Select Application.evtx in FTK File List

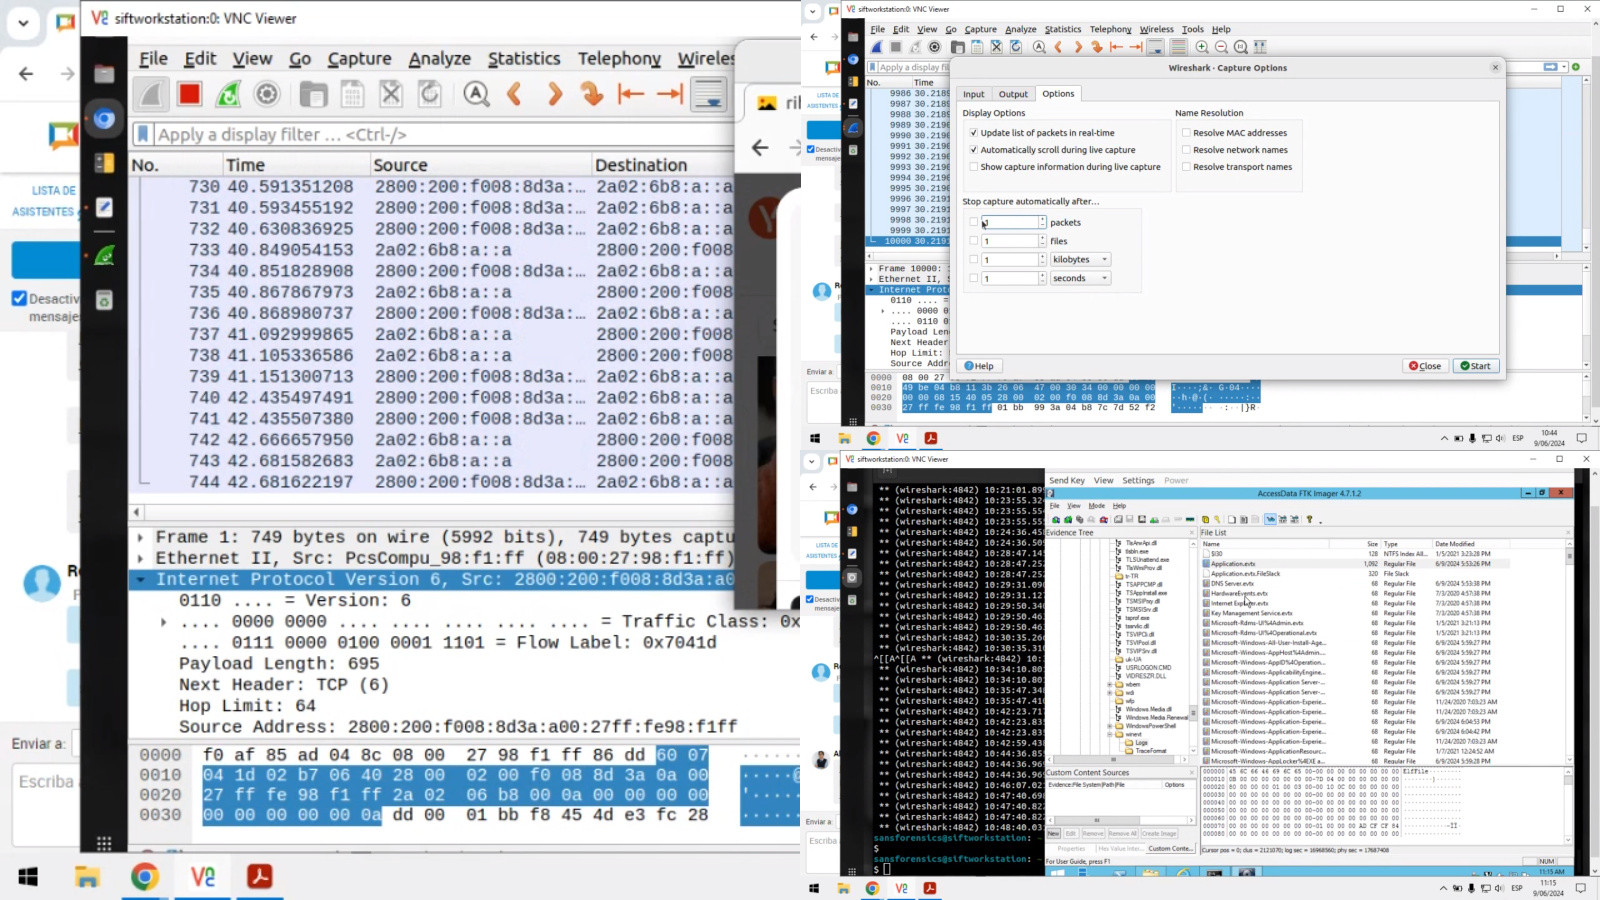pyautogui.click(x=1232, y=564)
